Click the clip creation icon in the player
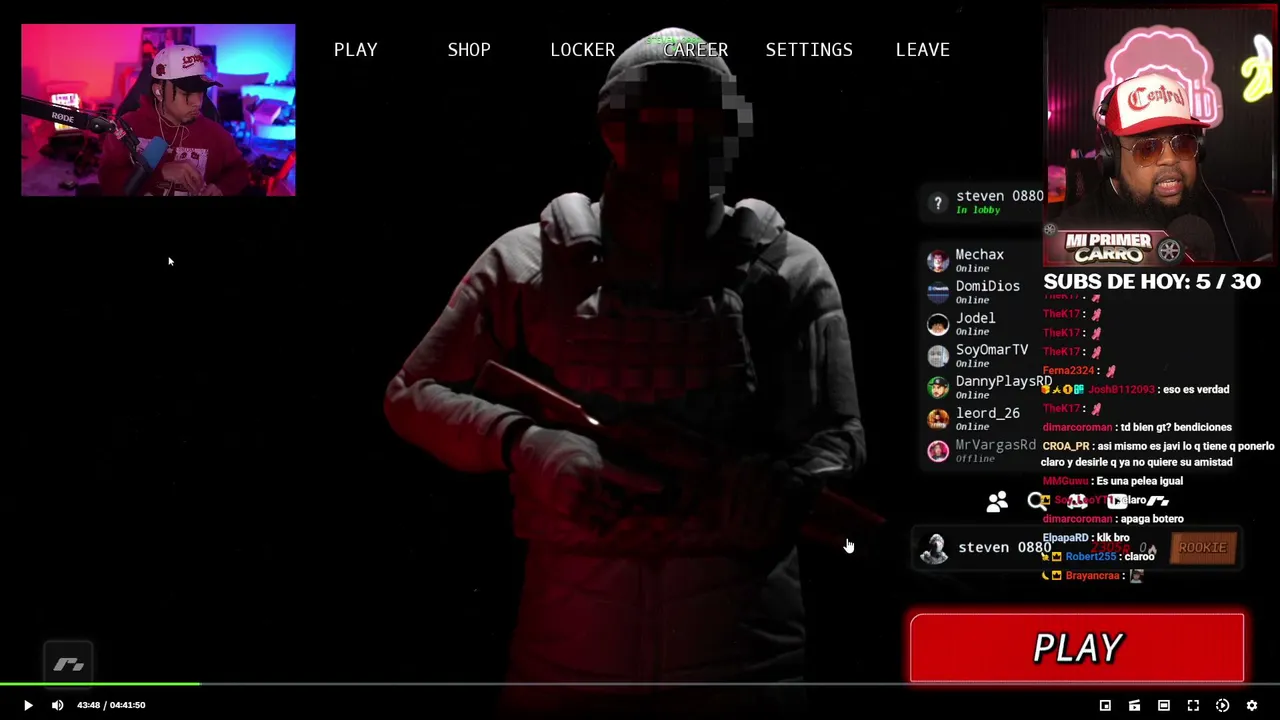 [1134, 705]
